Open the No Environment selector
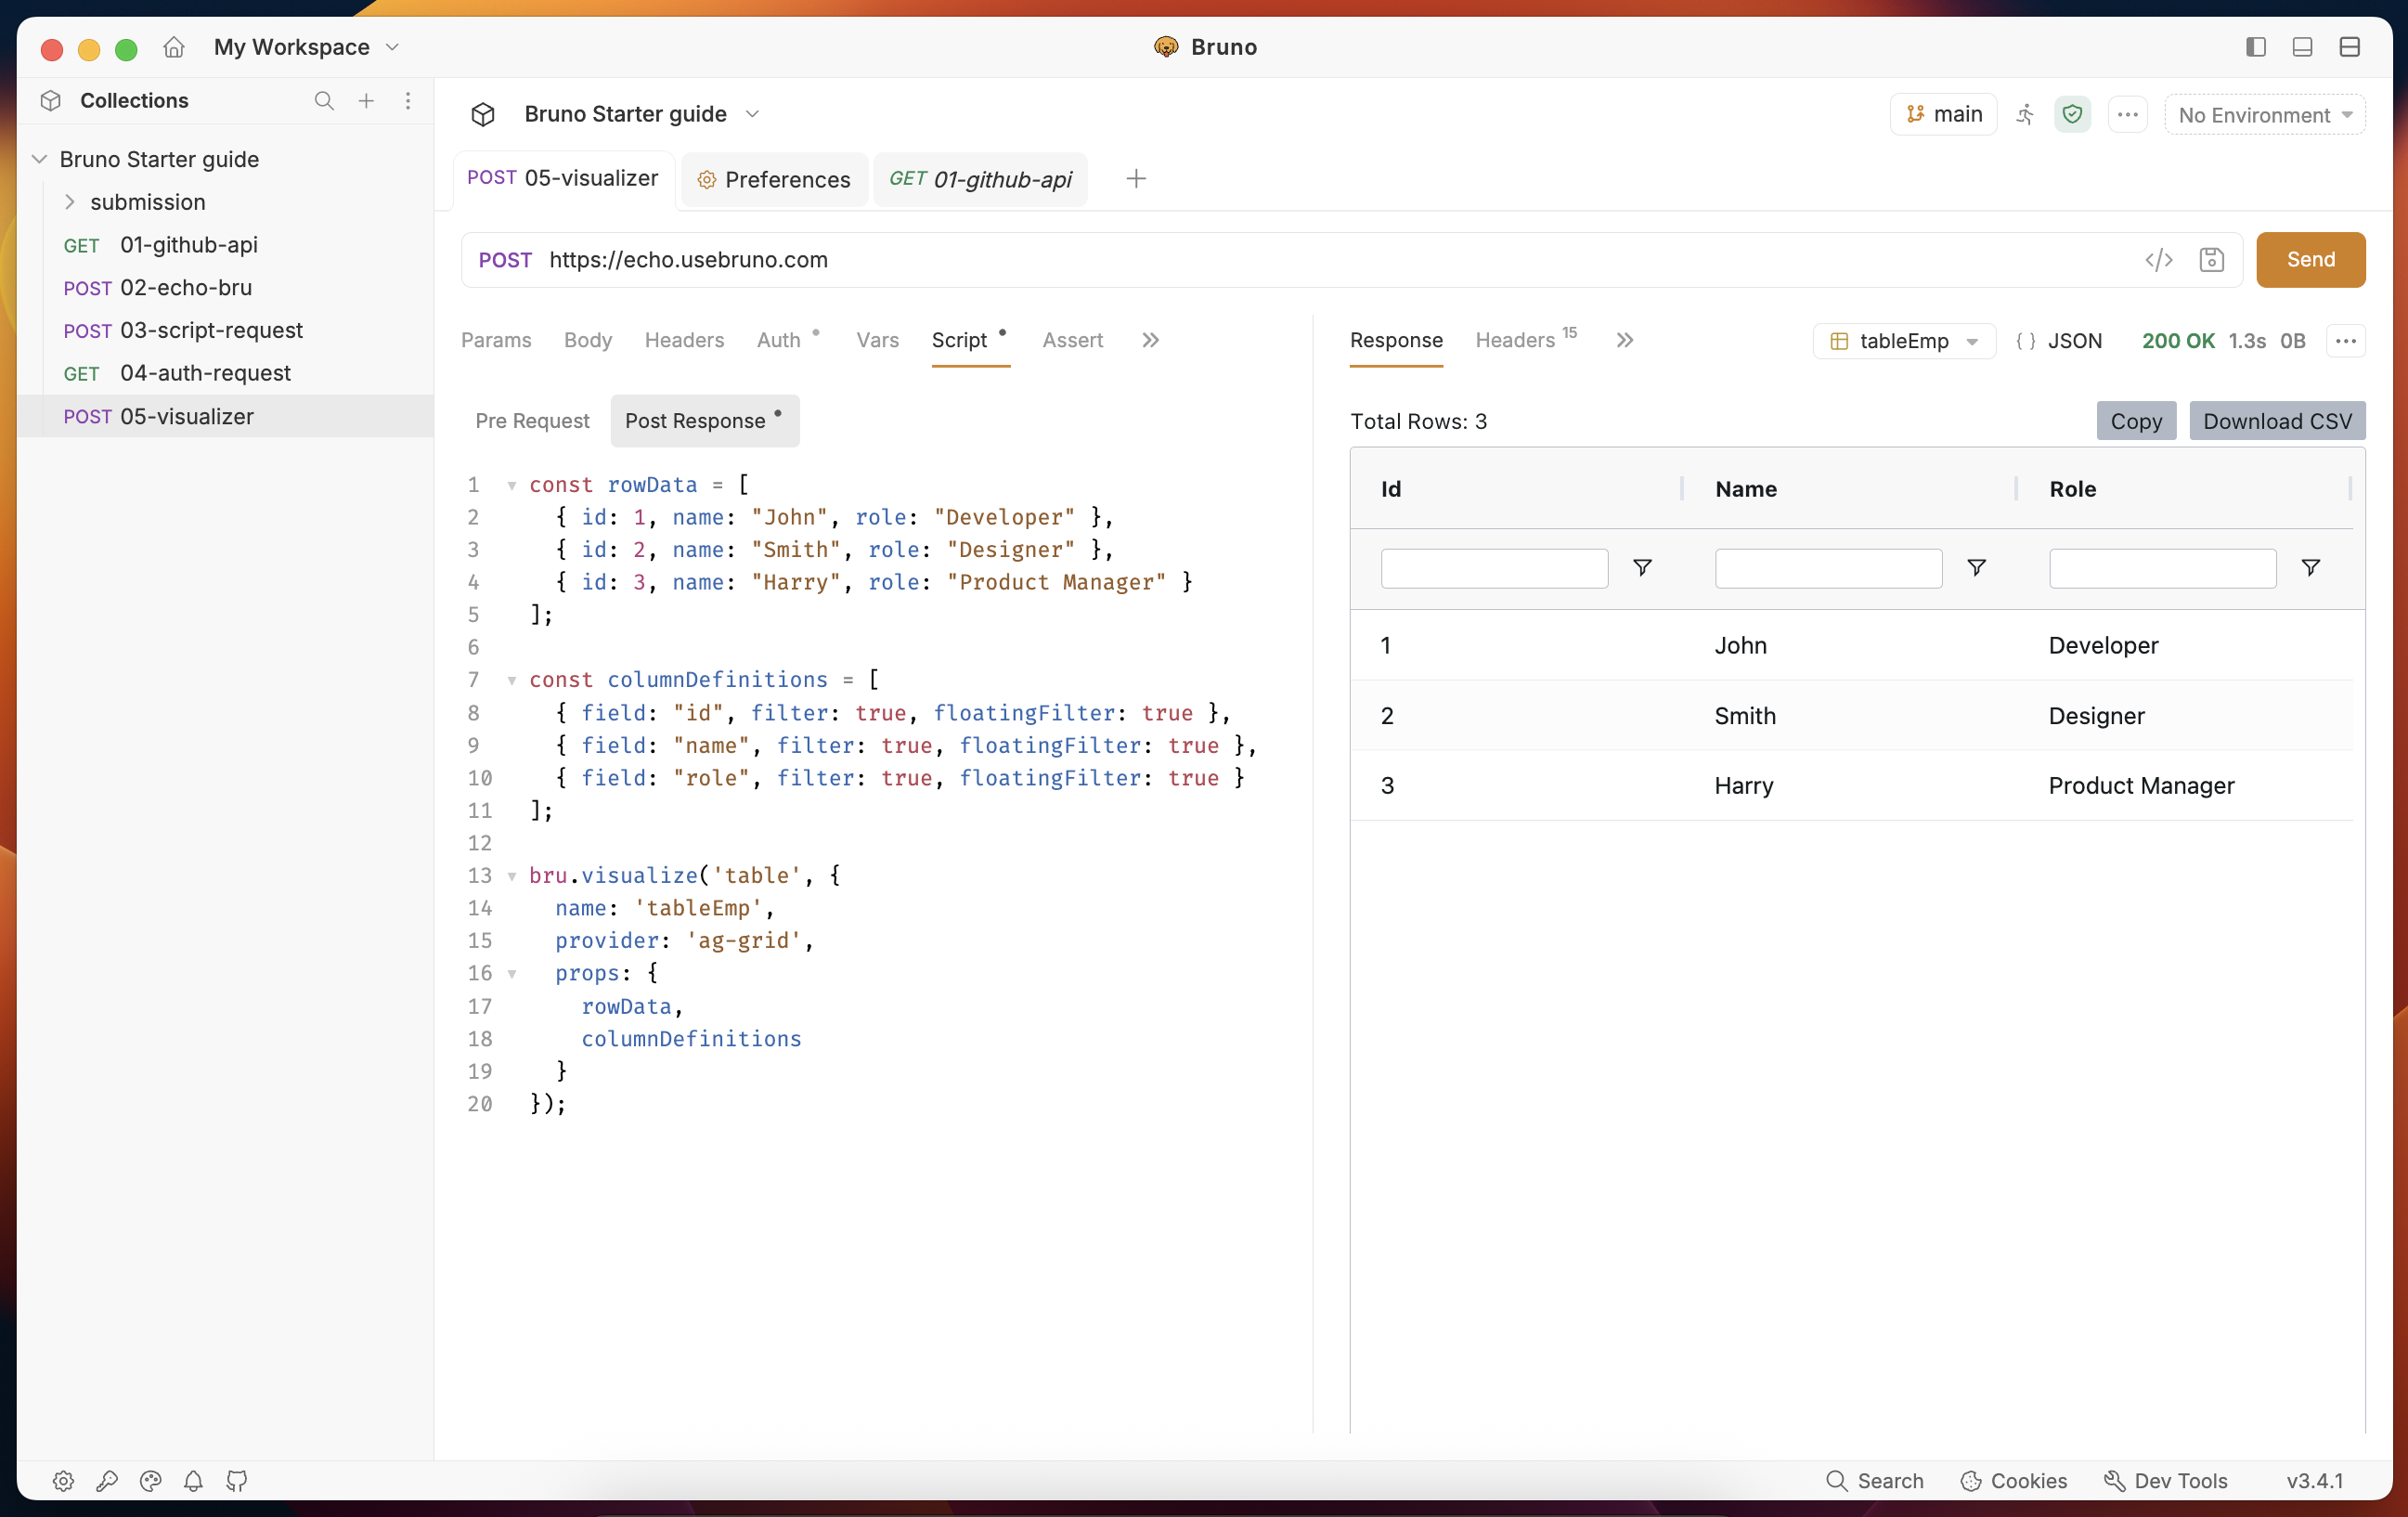The height and width of the screenshot is (1517, 2408). [x=2265, y=115]
